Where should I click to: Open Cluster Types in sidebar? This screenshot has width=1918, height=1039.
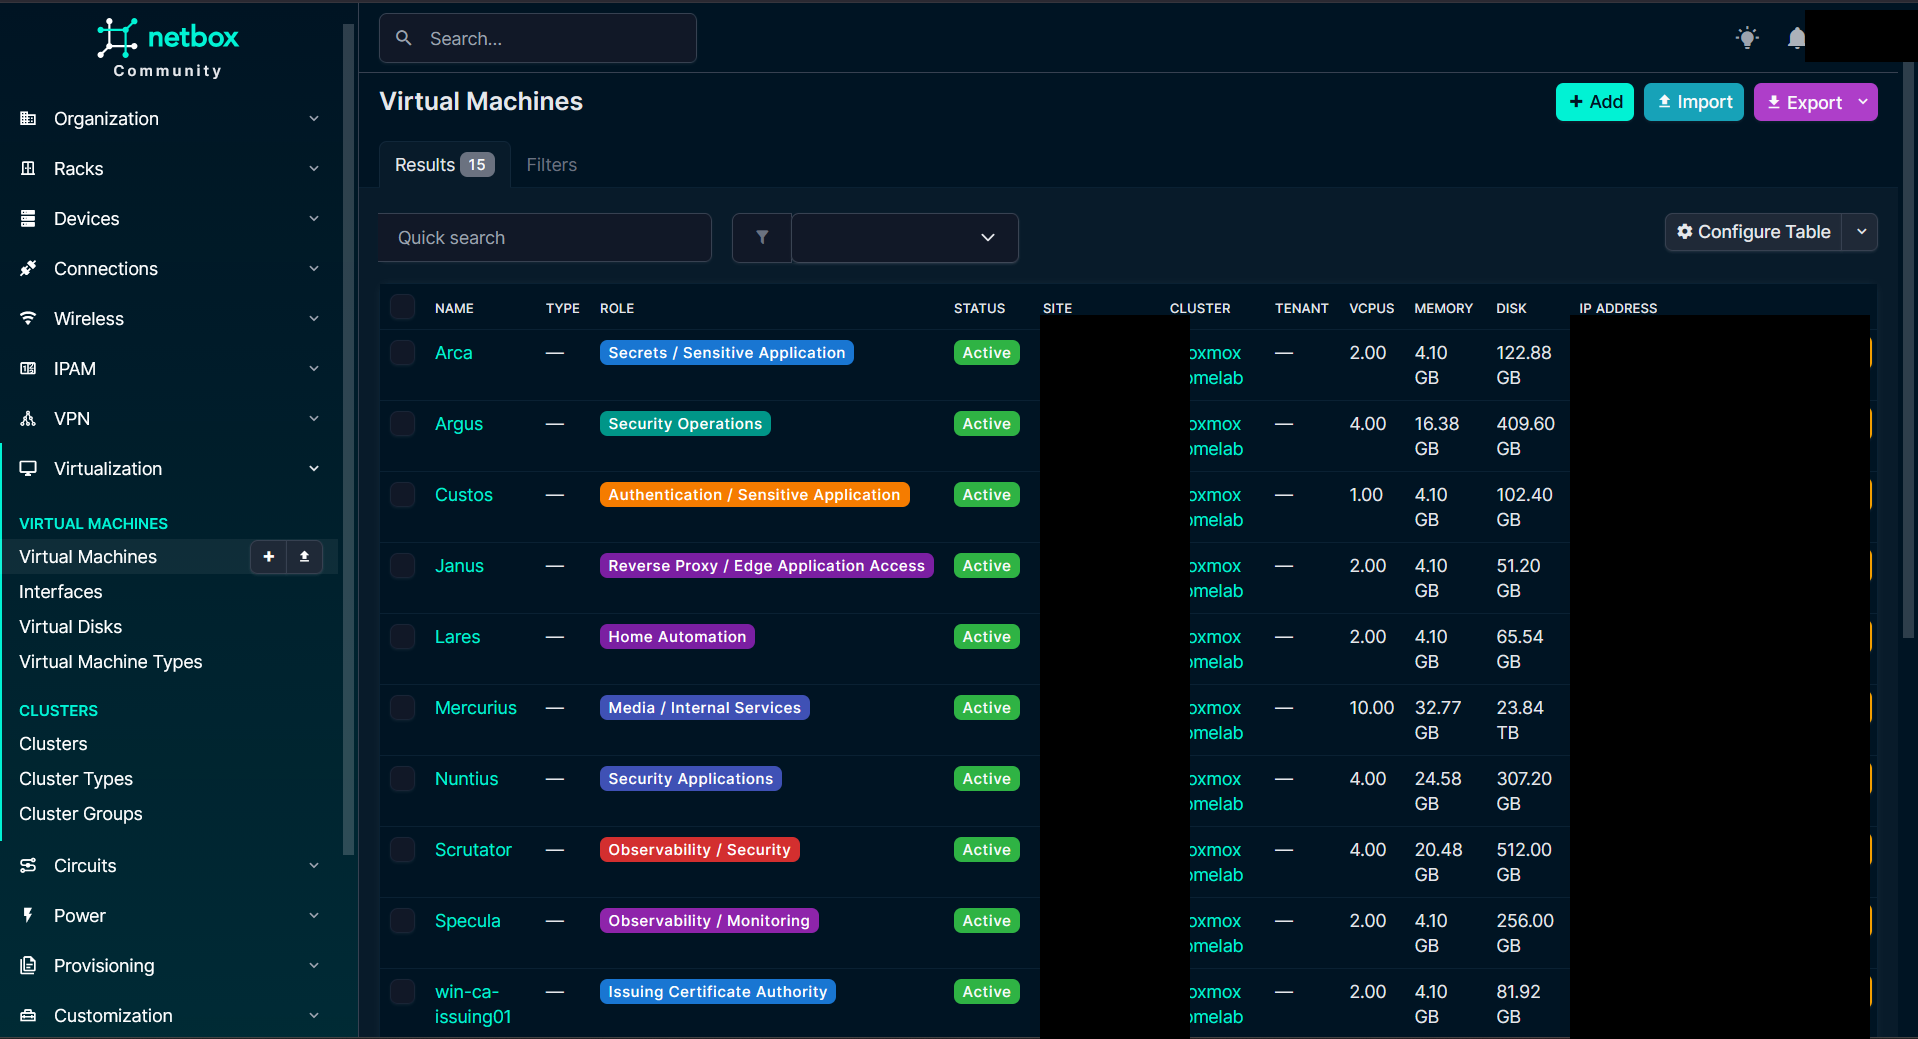click(x=76, y=779)
